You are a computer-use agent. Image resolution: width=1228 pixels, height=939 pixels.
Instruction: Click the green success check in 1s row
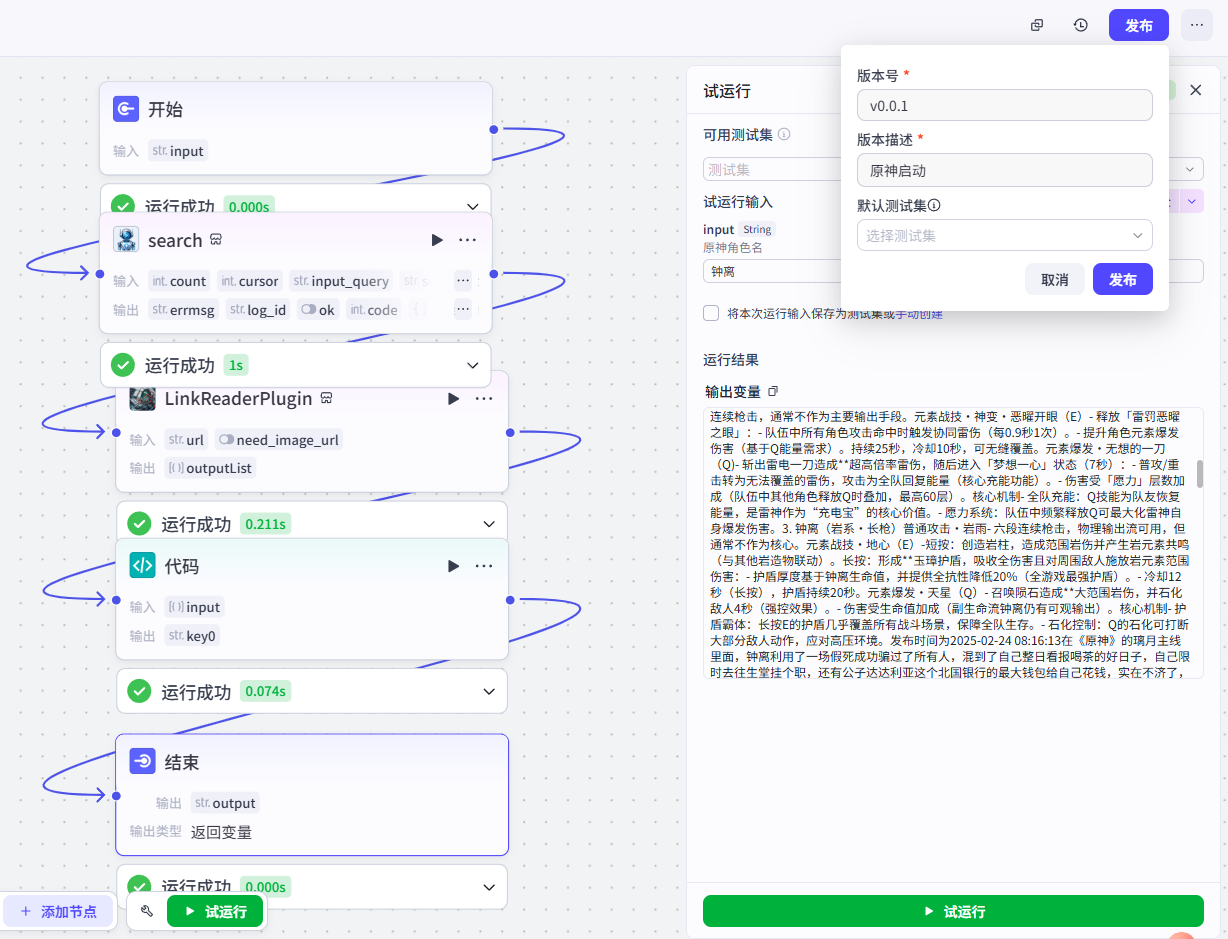[123, 365]
